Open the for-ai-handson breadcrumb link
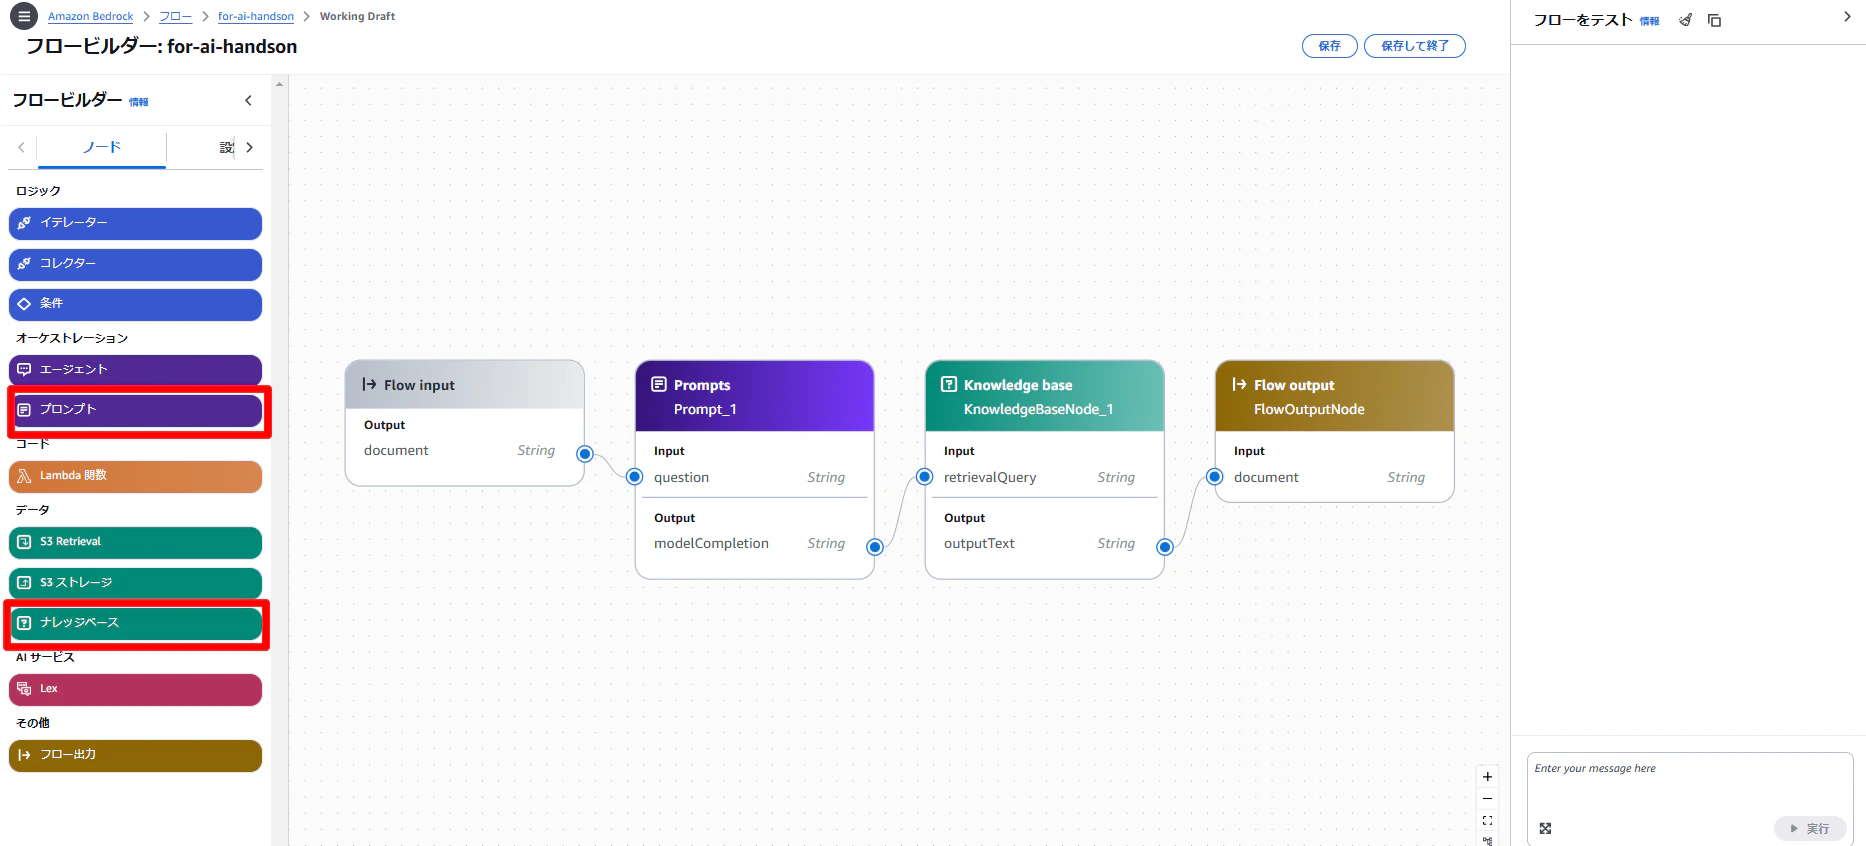 click(256, 16)
